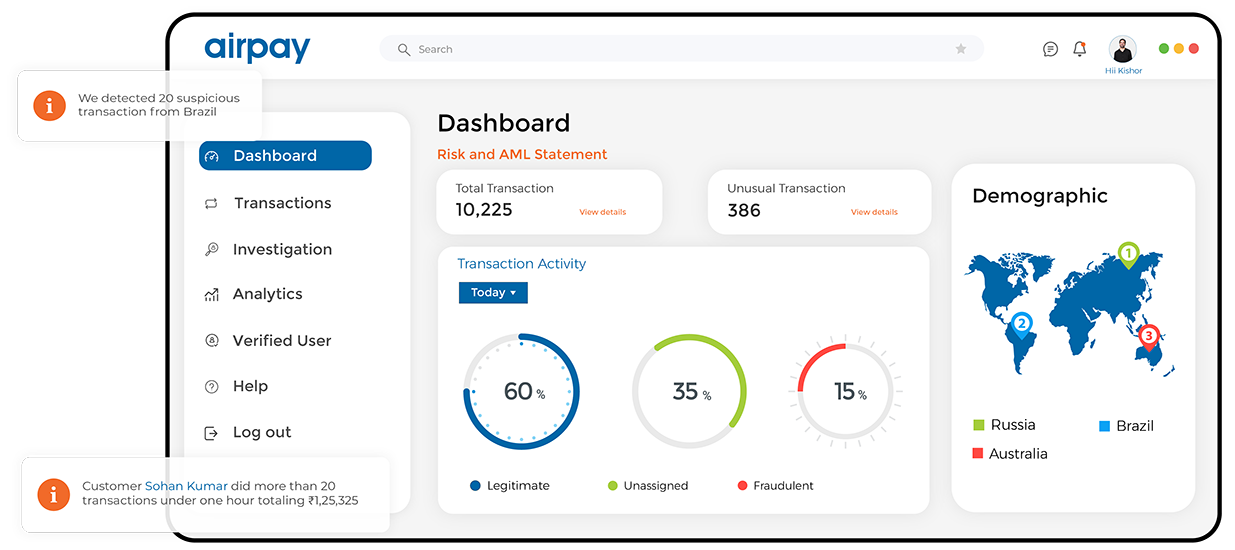The image size is (1235, 550).
Task: View details of Total Transaction
Action: (603, 212)
